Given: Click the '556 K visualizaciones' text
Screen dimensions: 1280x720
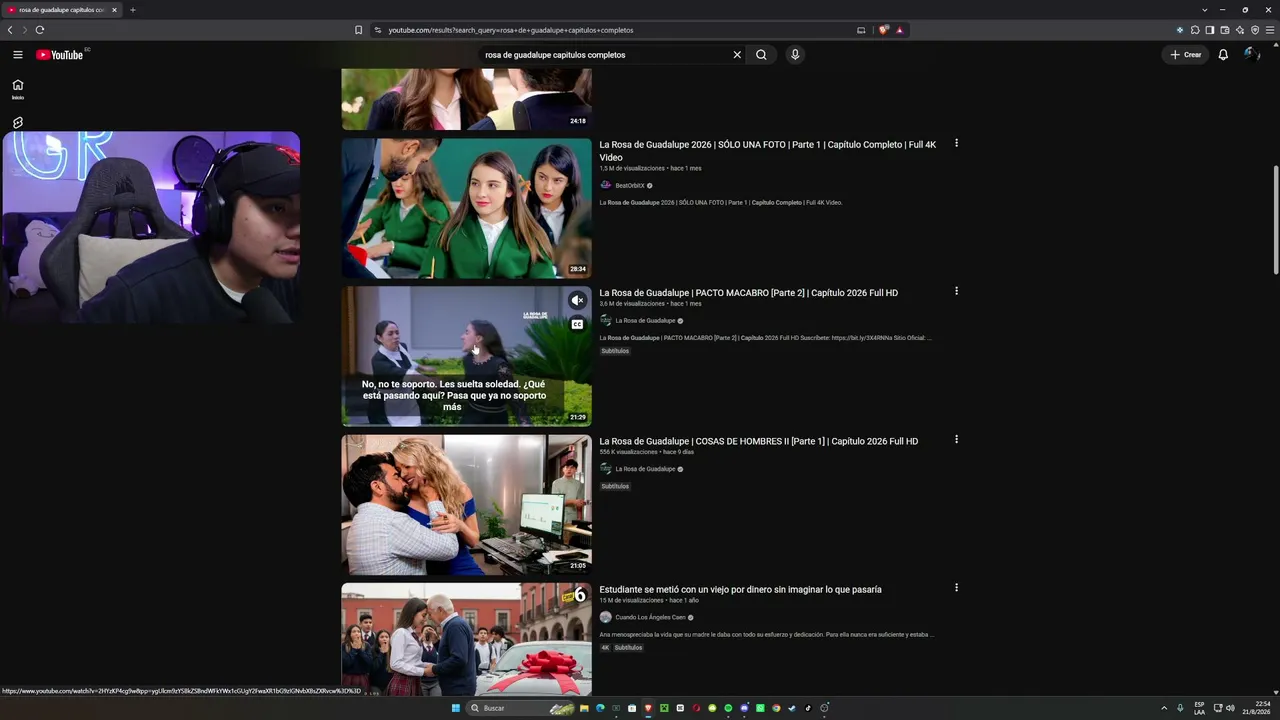Looking at the screenshot, I should point(629,452).
